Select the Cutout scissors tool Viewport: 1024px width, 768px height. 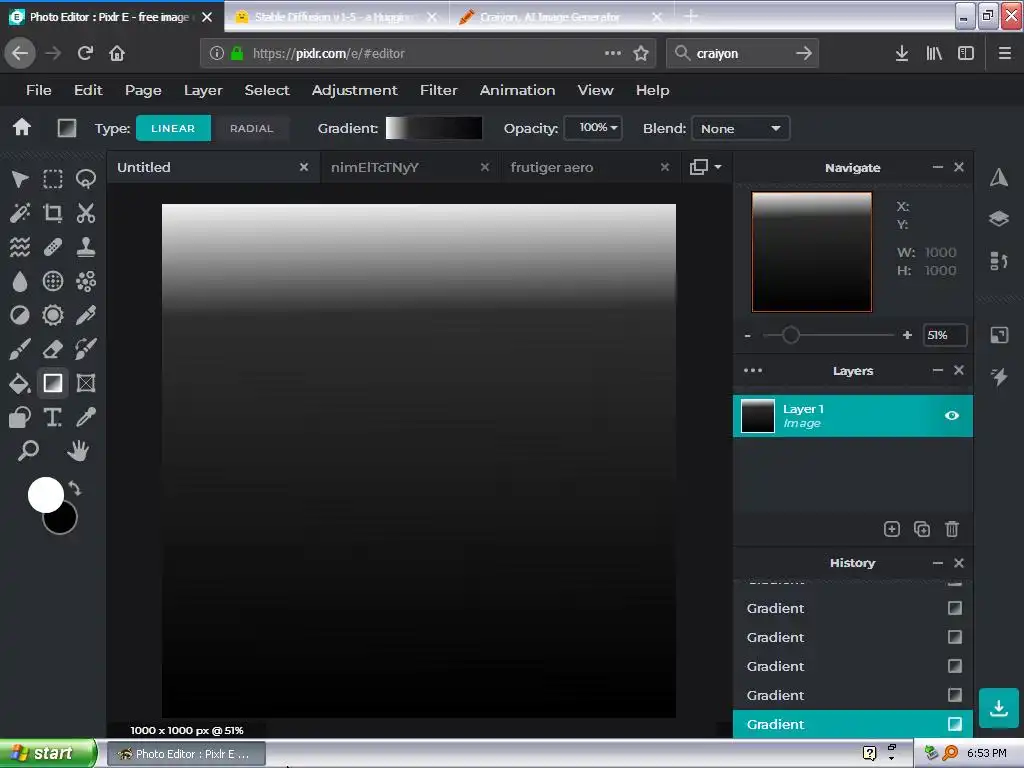coord(86,213)
